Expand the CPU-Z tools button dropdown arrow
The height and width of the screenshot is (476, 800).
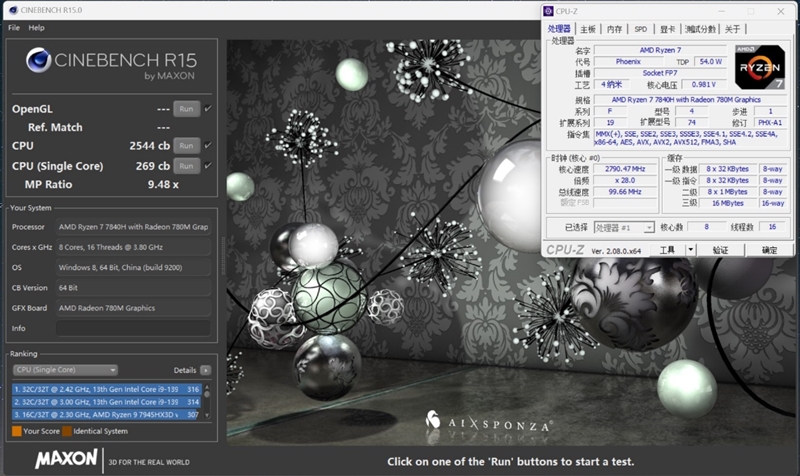click(693, 250)
